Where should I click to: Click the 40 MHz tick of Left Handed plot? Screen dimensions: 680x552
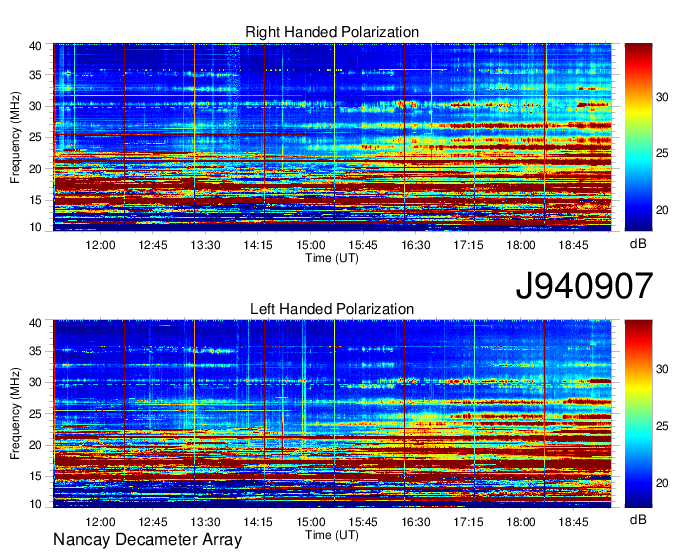pos(35,323)
